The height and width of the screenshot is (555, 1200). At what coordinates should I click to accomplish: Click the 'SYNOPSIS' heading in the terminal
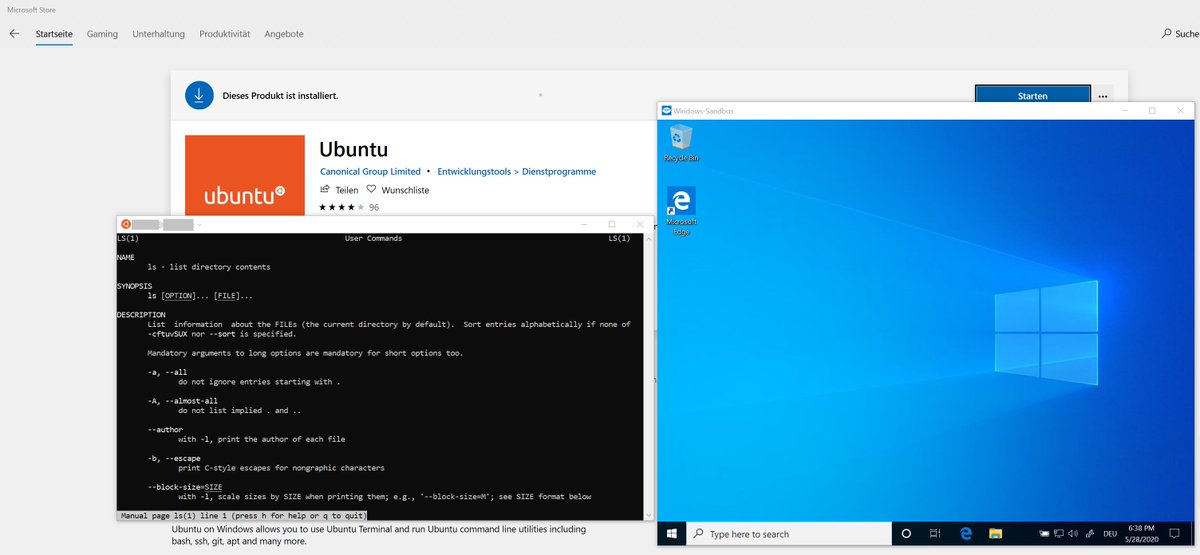pos(134,286)
